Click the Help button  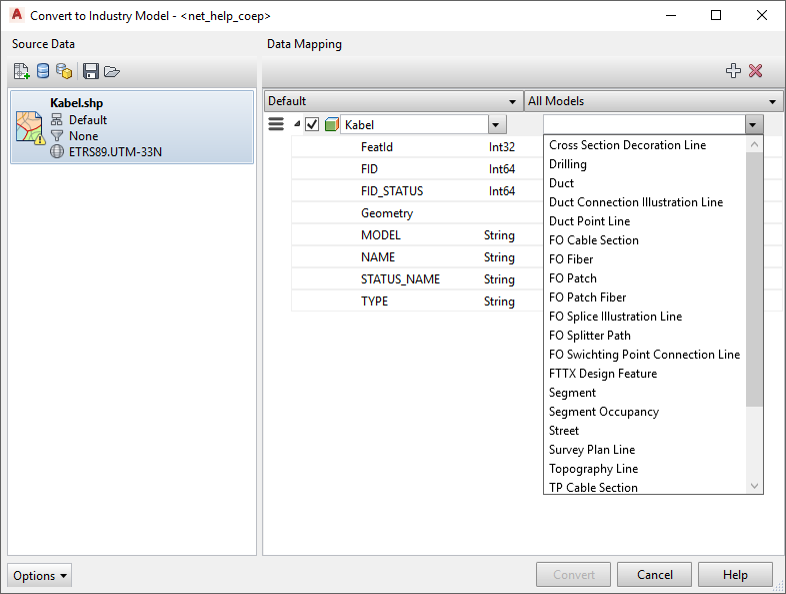point(735,575)
